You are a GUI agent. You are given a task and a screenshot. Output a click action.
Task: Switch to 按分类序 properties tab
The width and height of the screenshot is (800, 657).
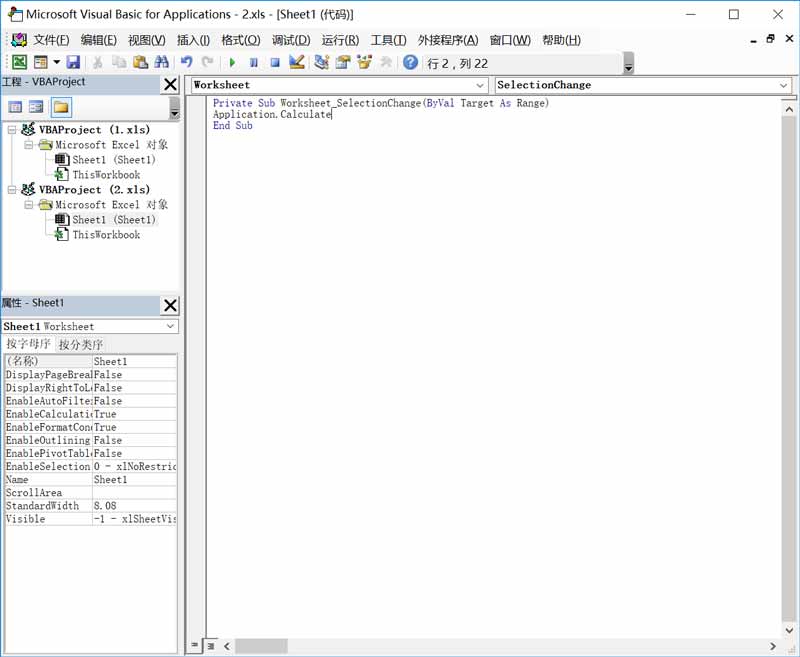click(x=81, y=344)
